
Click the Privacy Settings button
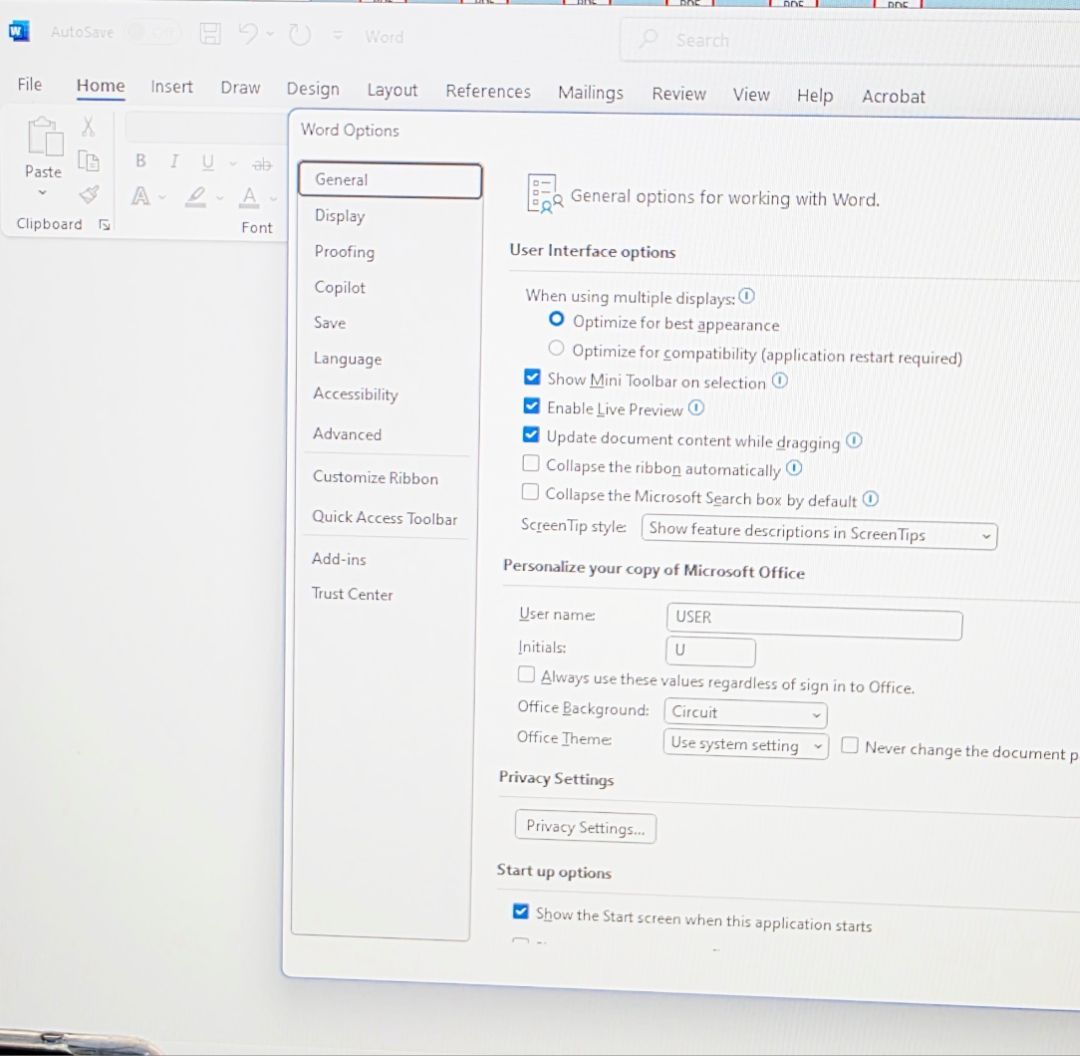[585, 827]
